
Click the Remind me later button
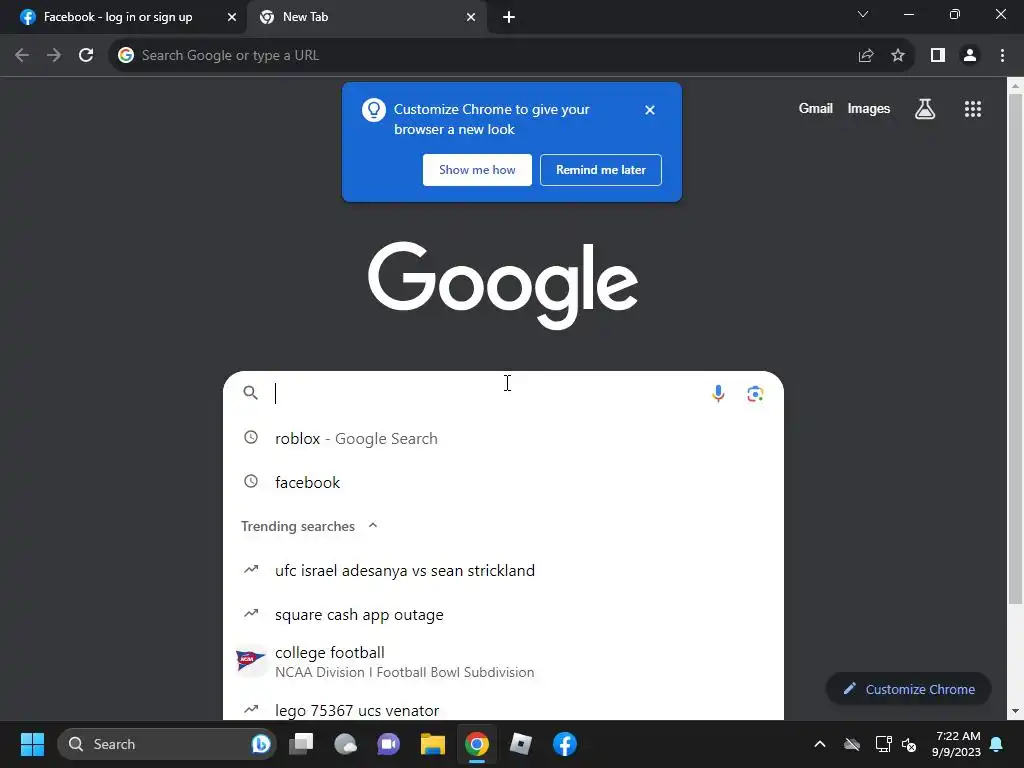pyautogui.click(x=601, y=170)
